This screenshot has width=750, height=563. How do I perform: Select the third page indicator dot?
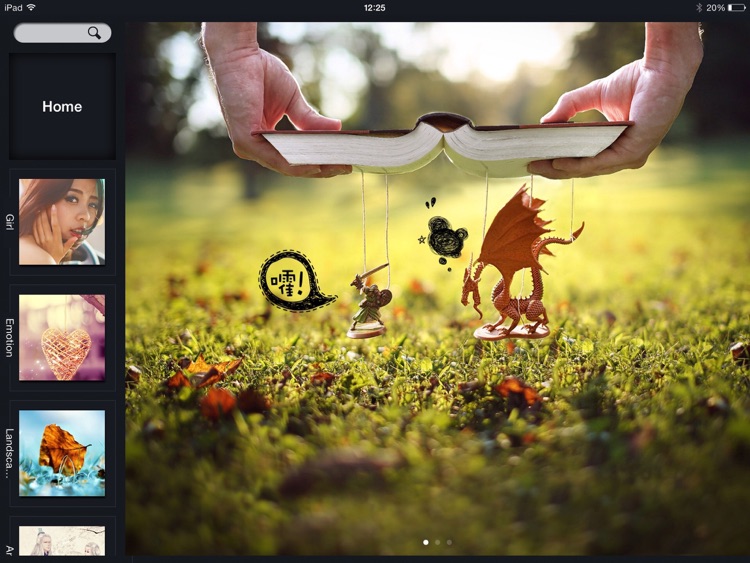click(x=449, y=542)
